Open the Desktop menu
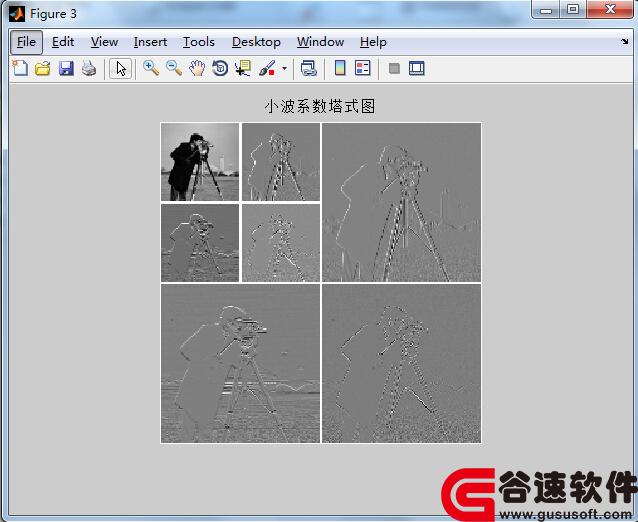Image resolution: width=638 pixels, height=522 pixels. tap(256, 42)
